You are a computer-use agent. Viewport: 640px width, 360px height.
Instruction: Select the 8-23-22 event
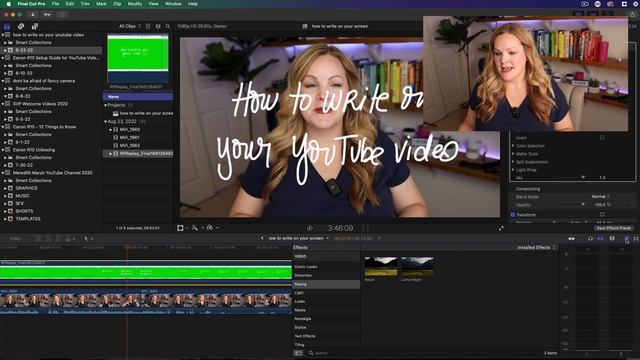coord(51,50)
